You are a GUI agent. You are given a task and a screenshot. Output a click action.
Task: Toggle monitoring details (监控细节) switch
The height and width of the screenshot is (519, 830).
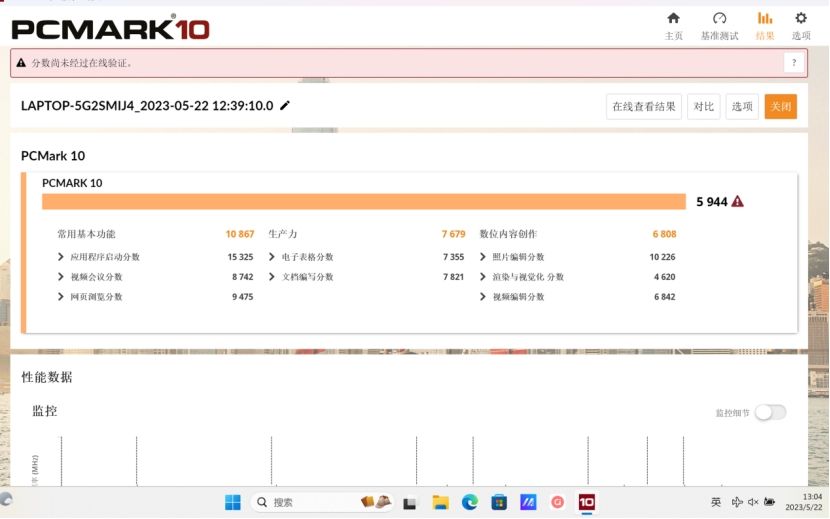770,413
